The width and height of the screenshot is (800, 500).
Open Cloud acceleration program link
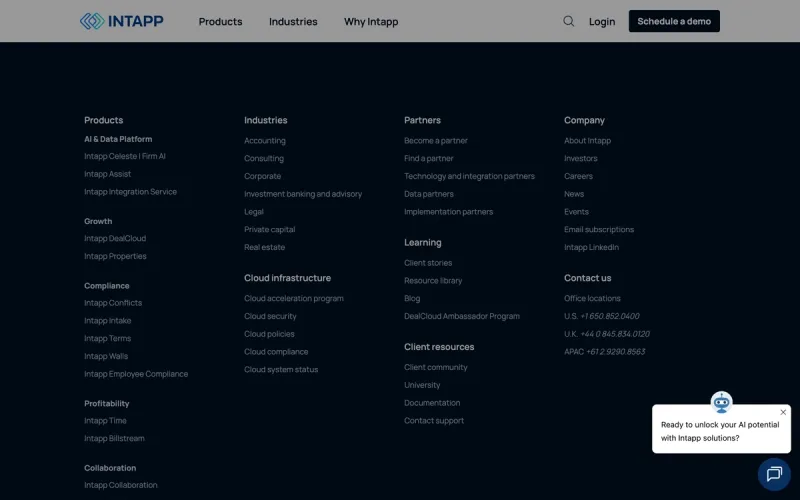tap(293, 298)
